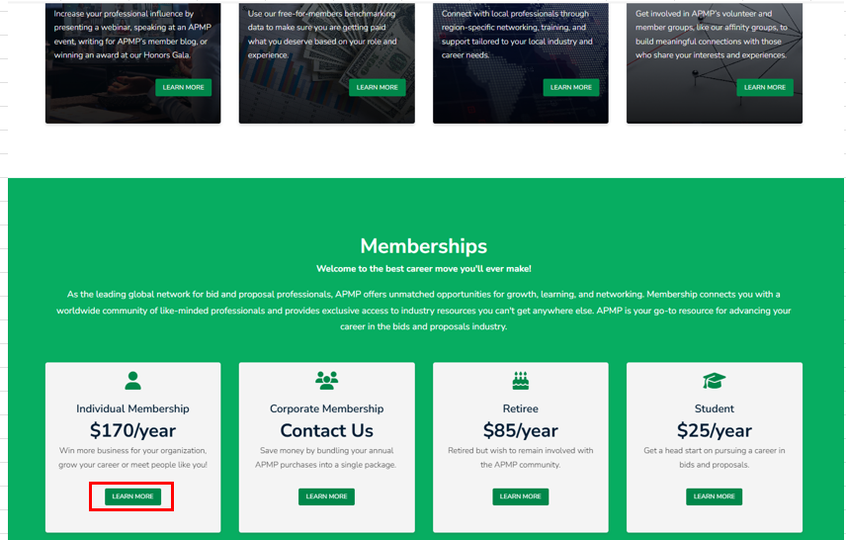846x540 pixels.
Task: Click Learn More on professional influence card
Action: 183,87
